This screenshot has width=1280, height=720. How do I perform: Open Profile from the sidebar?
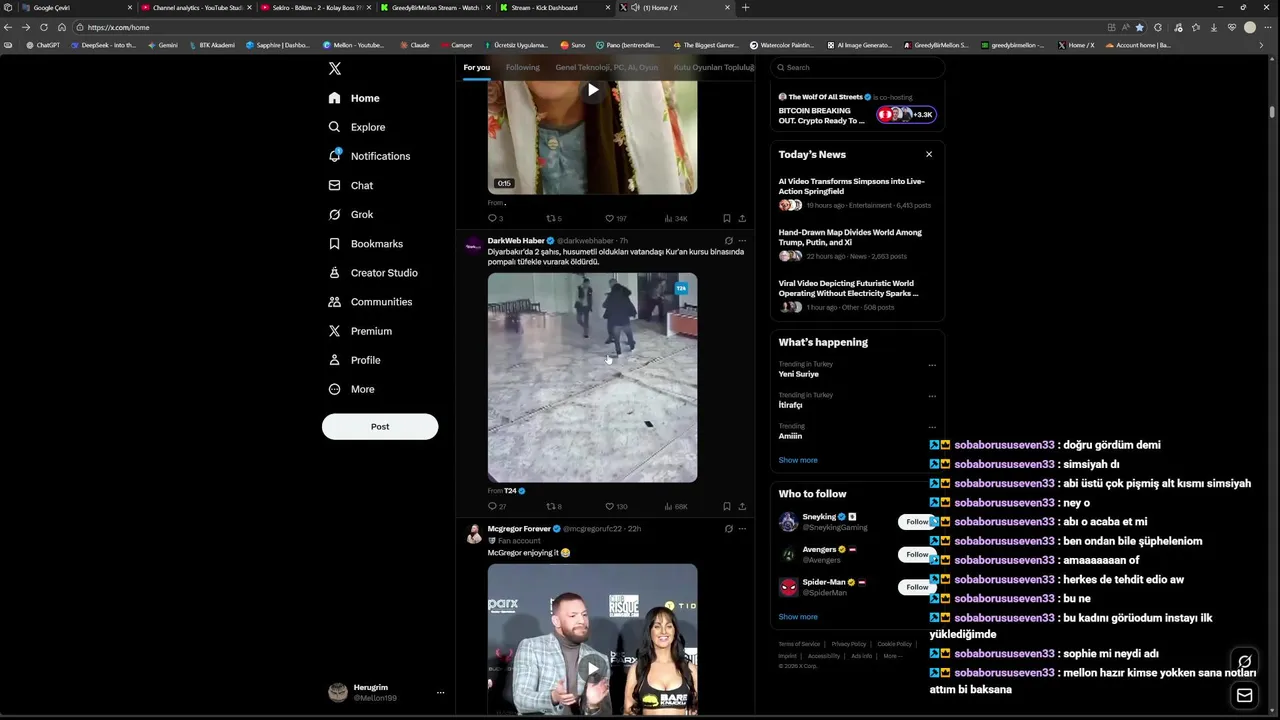354,360
